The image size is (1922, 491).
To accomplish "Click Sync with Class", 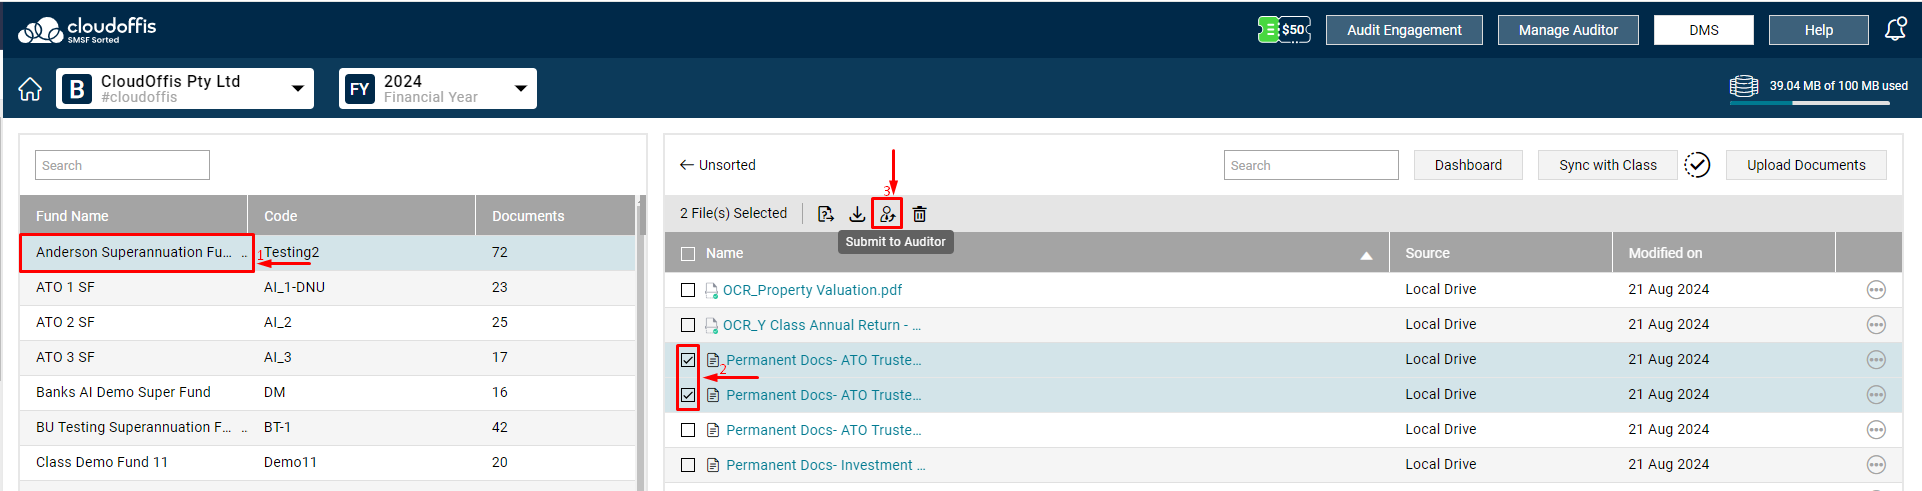I will pyautogui.click(x=1608, y=165).
